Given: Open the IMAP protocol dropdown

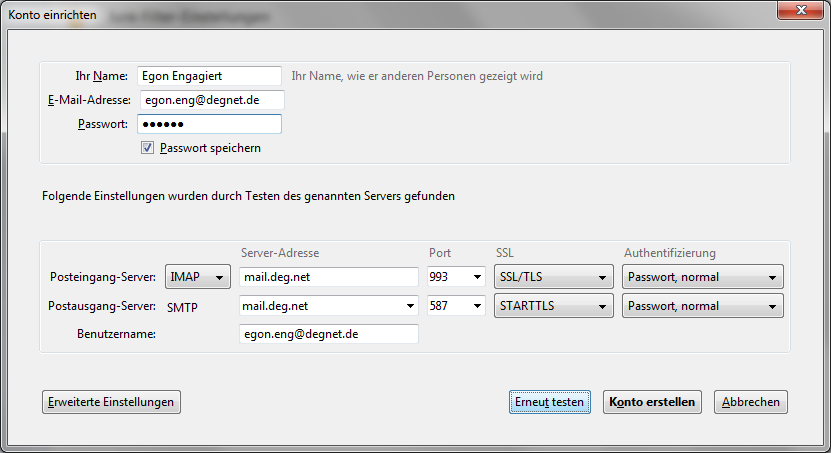Looking at the screenshot, I should (198, 277).
